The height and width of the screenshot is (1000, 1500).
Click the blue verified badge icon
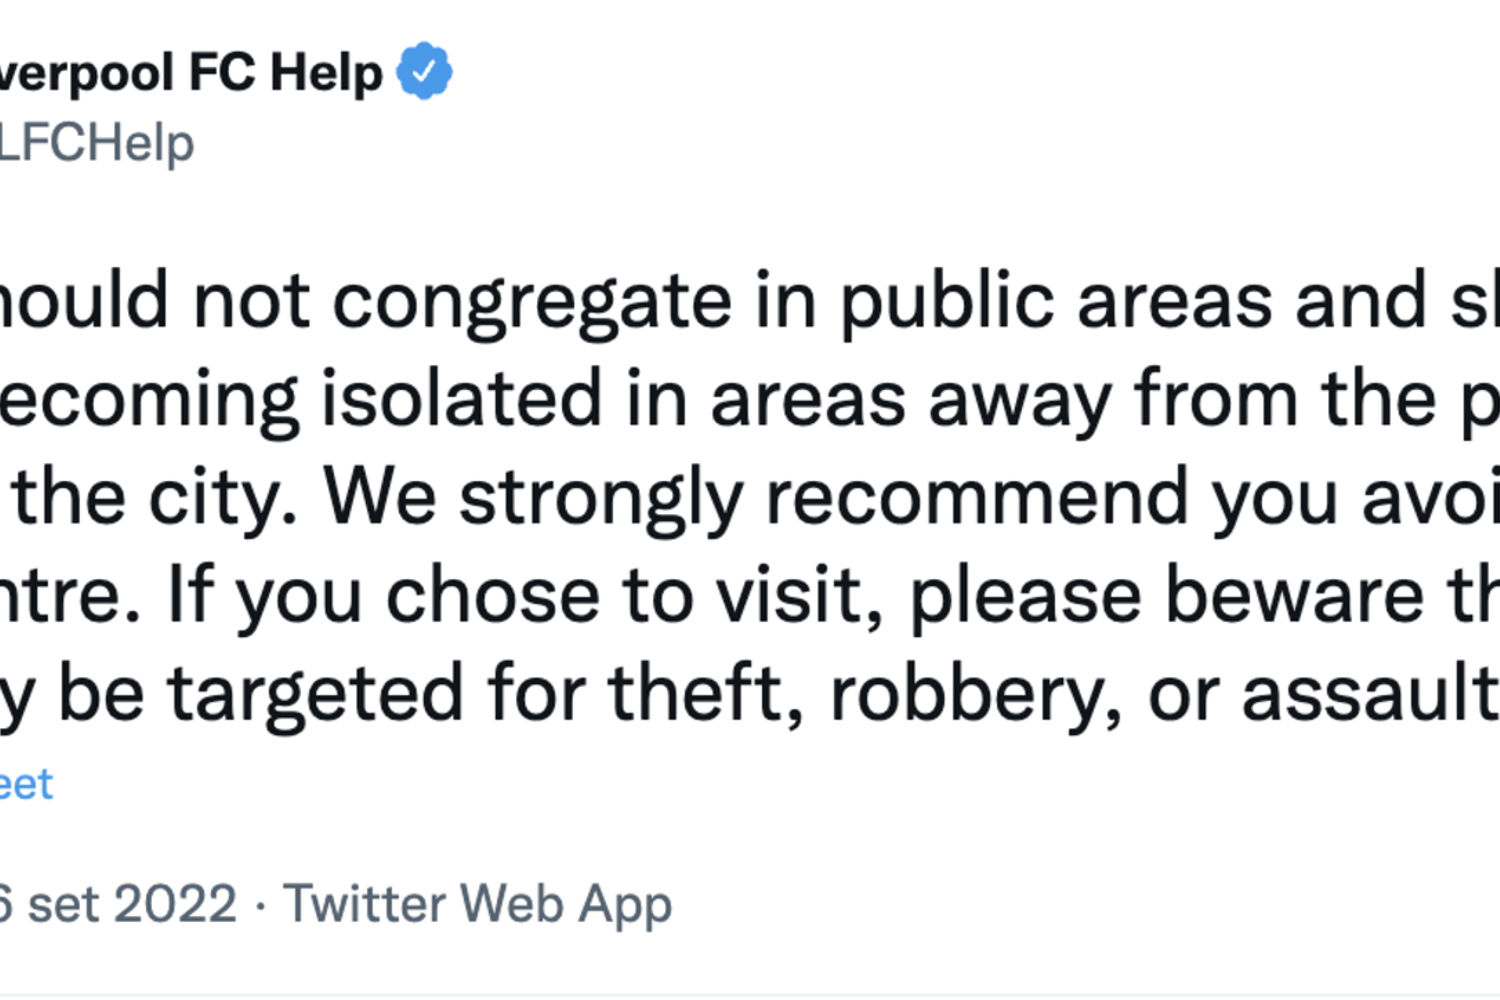click(x=424, y=71)
